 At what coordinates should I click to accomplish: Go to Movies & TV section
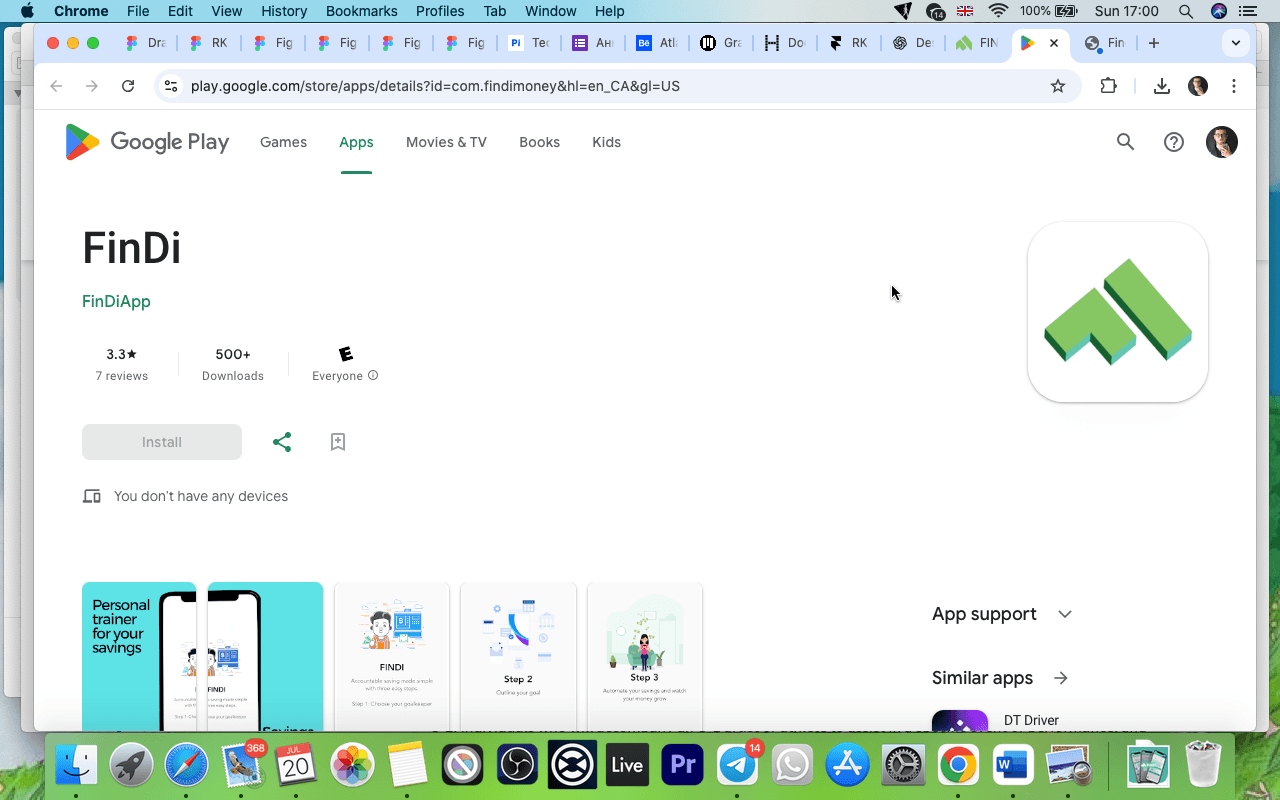[446, 142]
